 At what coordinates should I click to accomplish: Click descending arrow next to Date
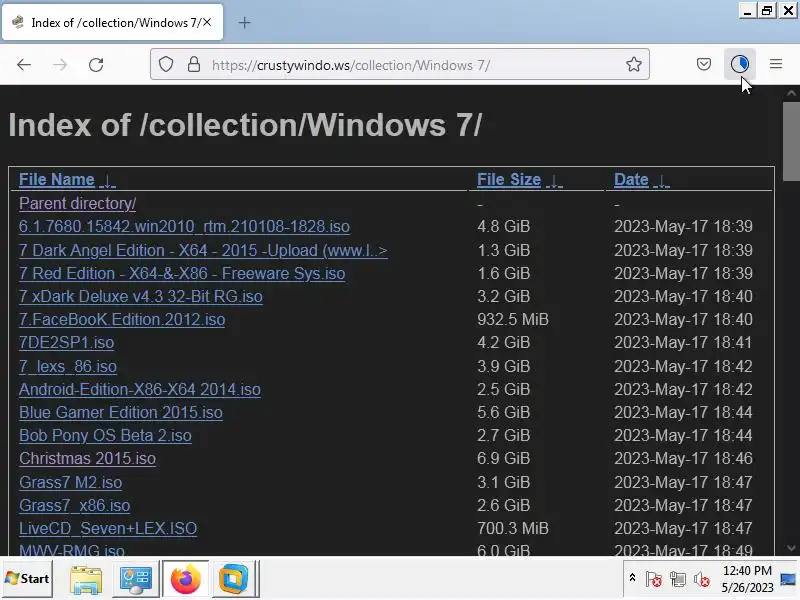click(x=661, y=181)
